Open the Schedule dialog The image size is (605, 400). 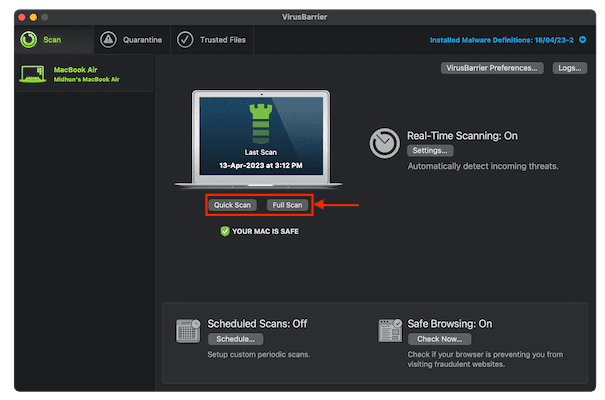point(235,339)
